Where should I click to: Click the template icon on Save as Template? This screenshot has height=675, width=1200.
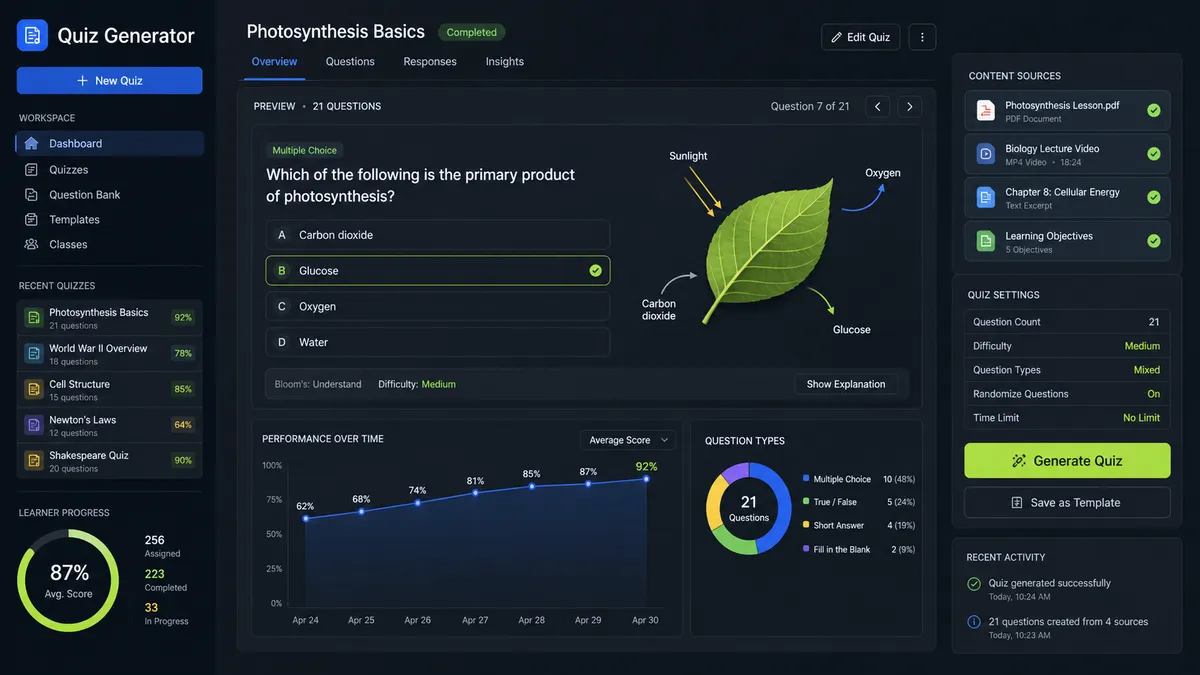(1017, 503)
